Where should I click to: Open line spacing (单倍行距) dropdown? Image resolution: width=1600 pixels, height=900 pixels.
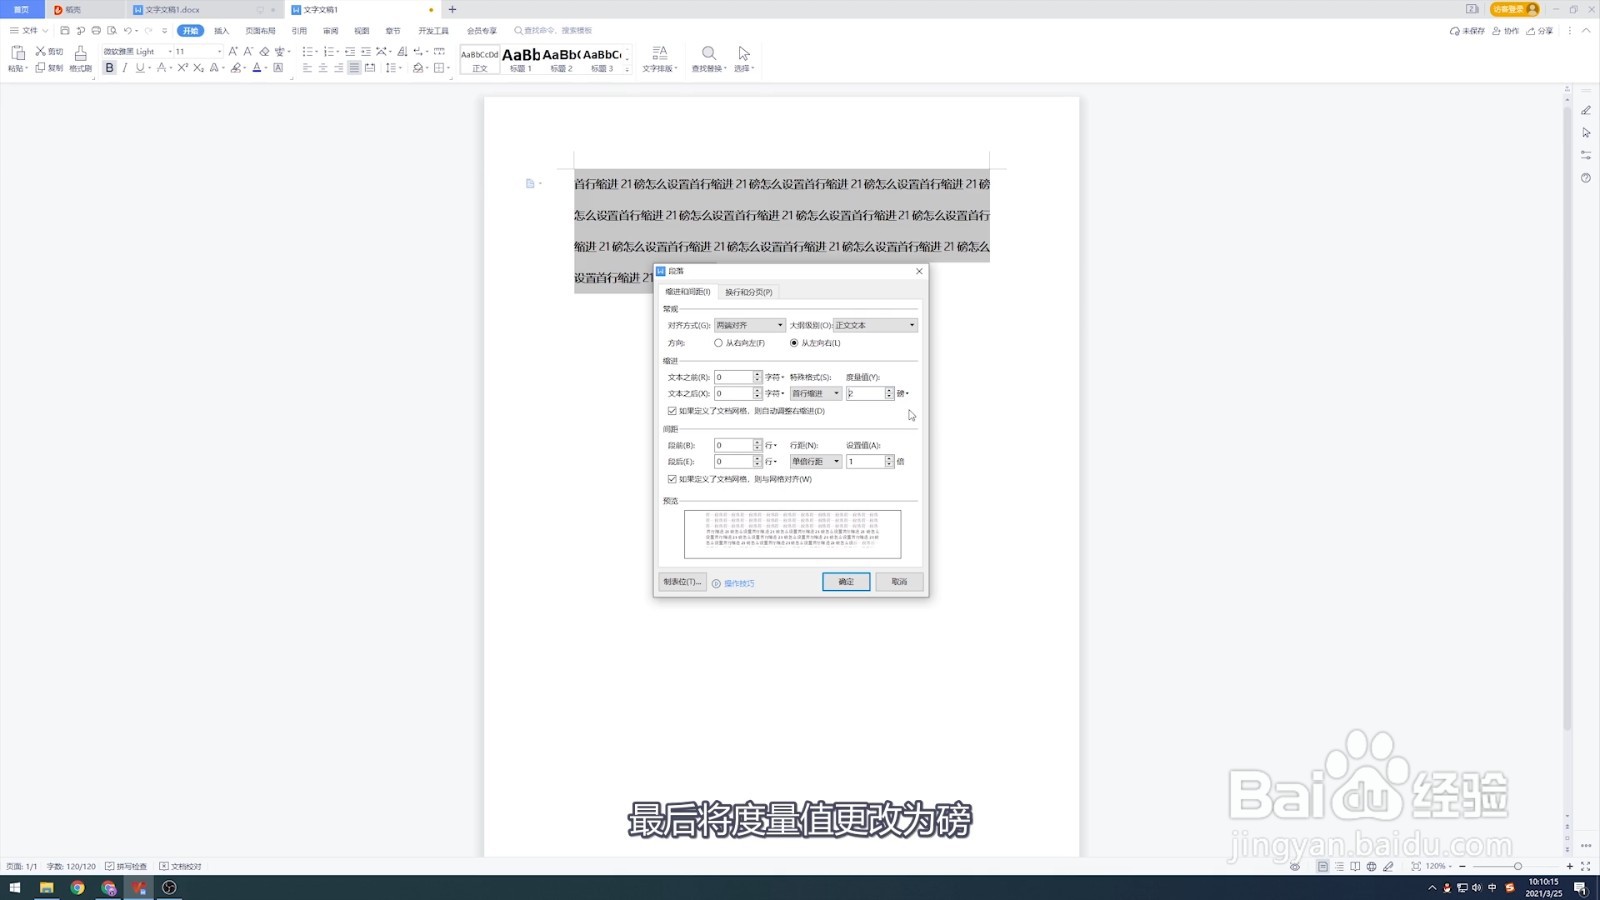[816, 461]
